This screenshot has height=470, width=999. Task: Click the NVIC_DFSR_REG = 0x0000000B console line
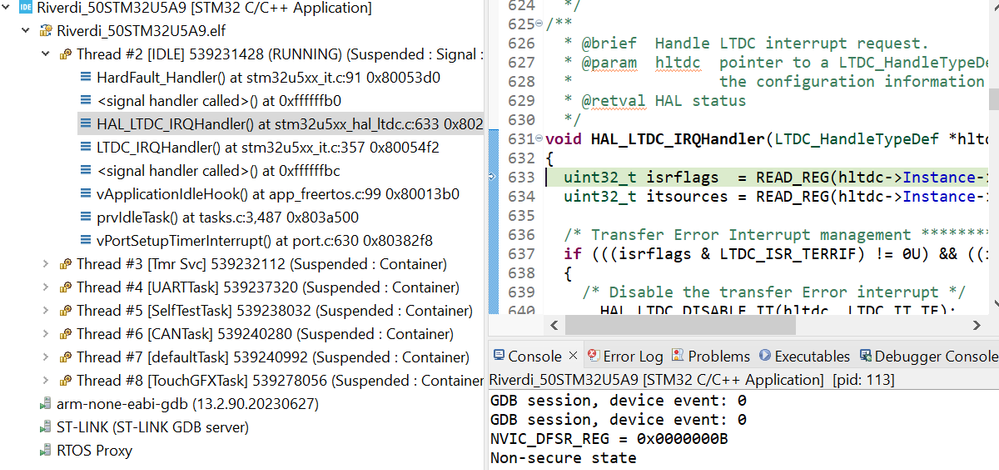[x=609, y=439]
